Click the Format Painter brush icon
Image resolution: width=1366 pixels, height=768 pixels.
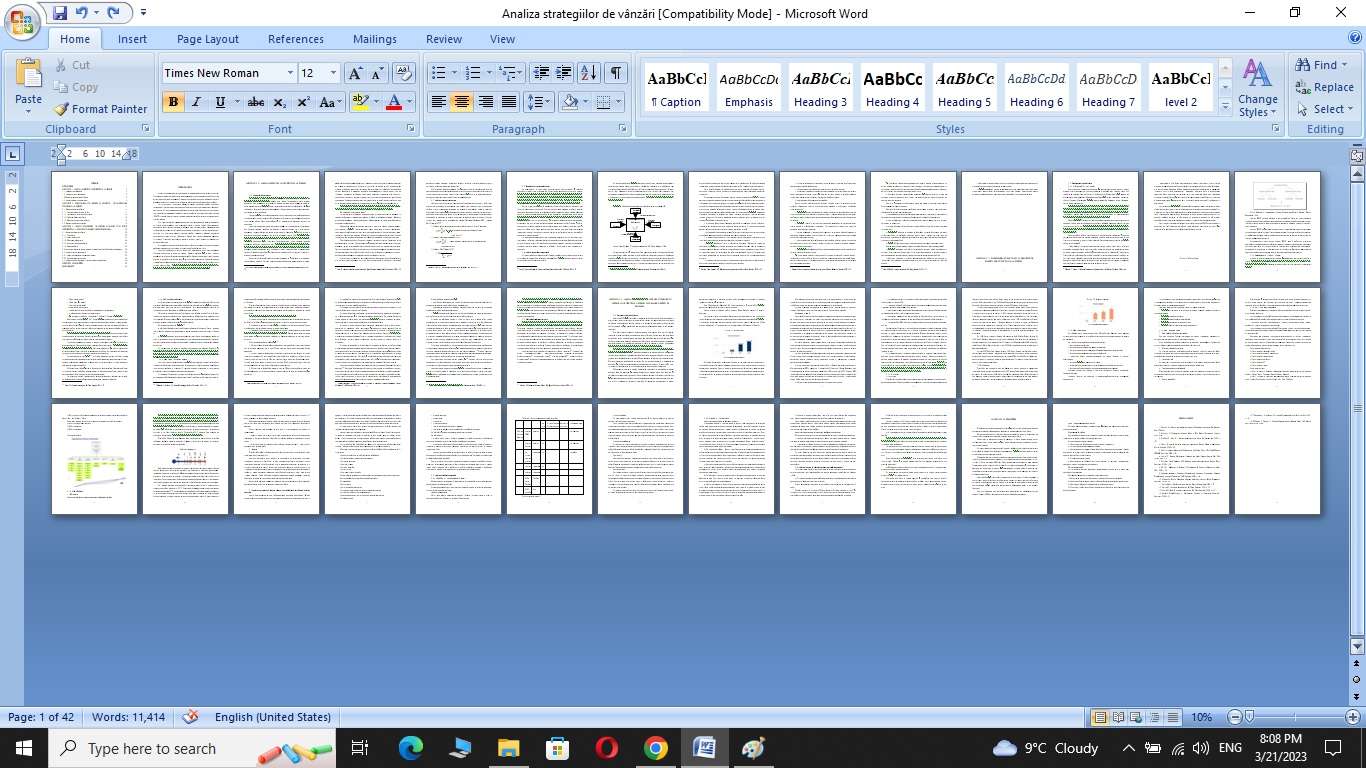61,109
